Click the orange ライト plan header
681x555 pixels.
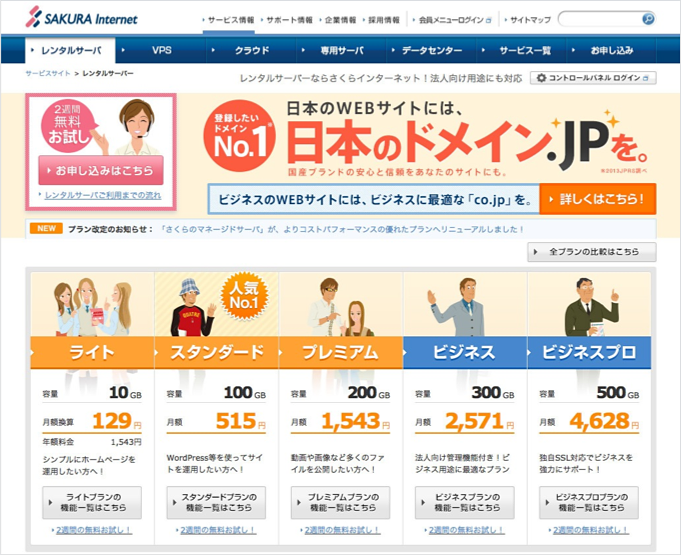click(92, 352)
